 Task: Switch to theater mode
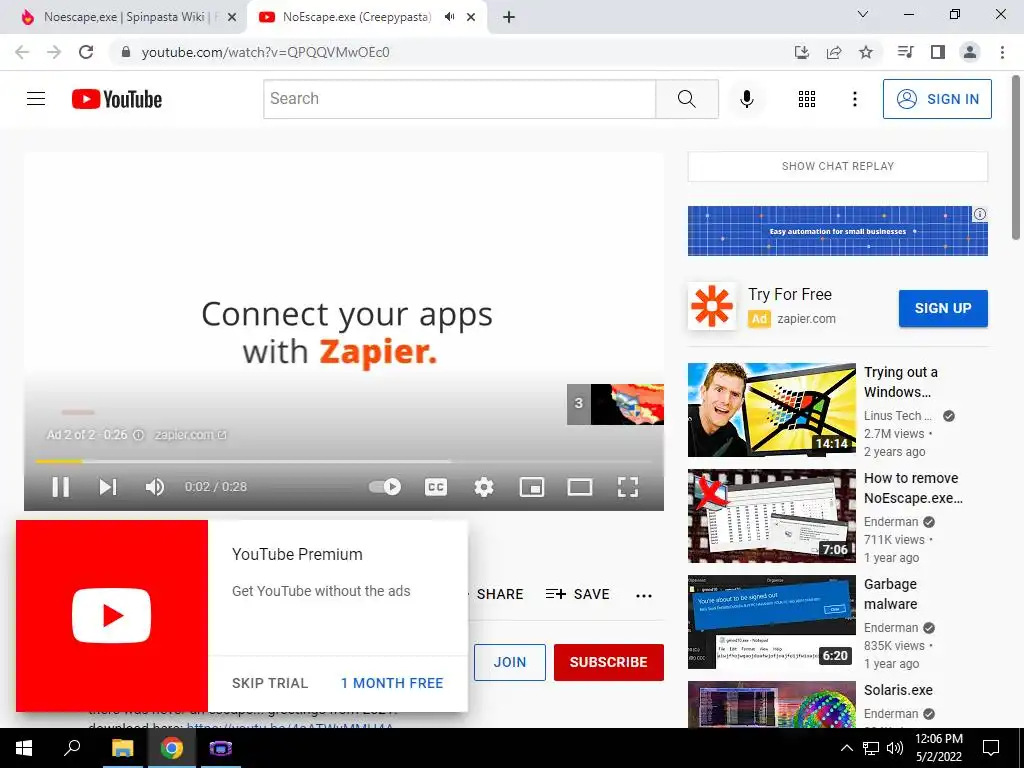[579, 487]
